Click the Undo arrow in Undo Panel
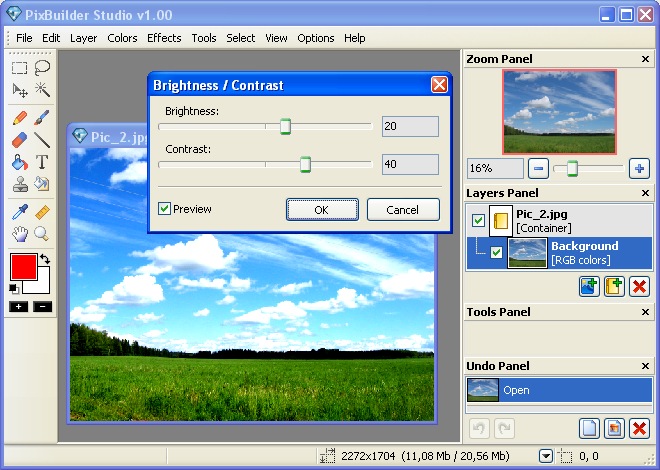 click(479, 429)
